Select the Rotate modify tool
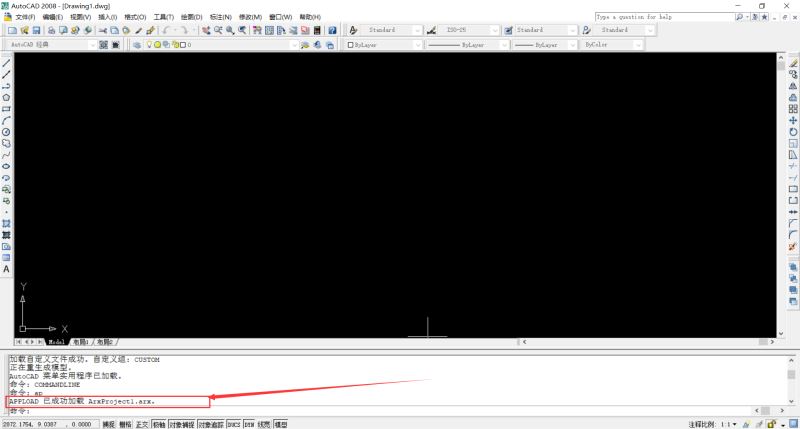 pyautogui.click(x=793, y=132)
